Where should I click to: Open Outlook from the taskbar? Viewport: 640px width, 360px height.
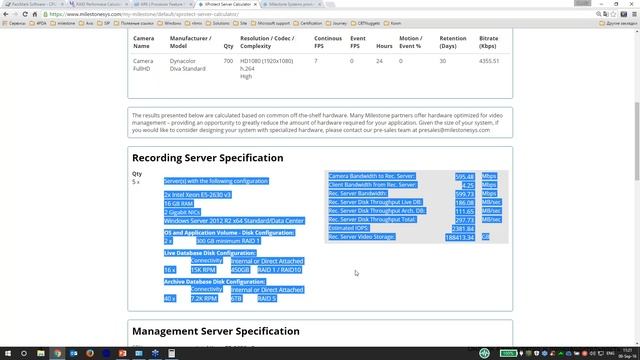[73, 353]
